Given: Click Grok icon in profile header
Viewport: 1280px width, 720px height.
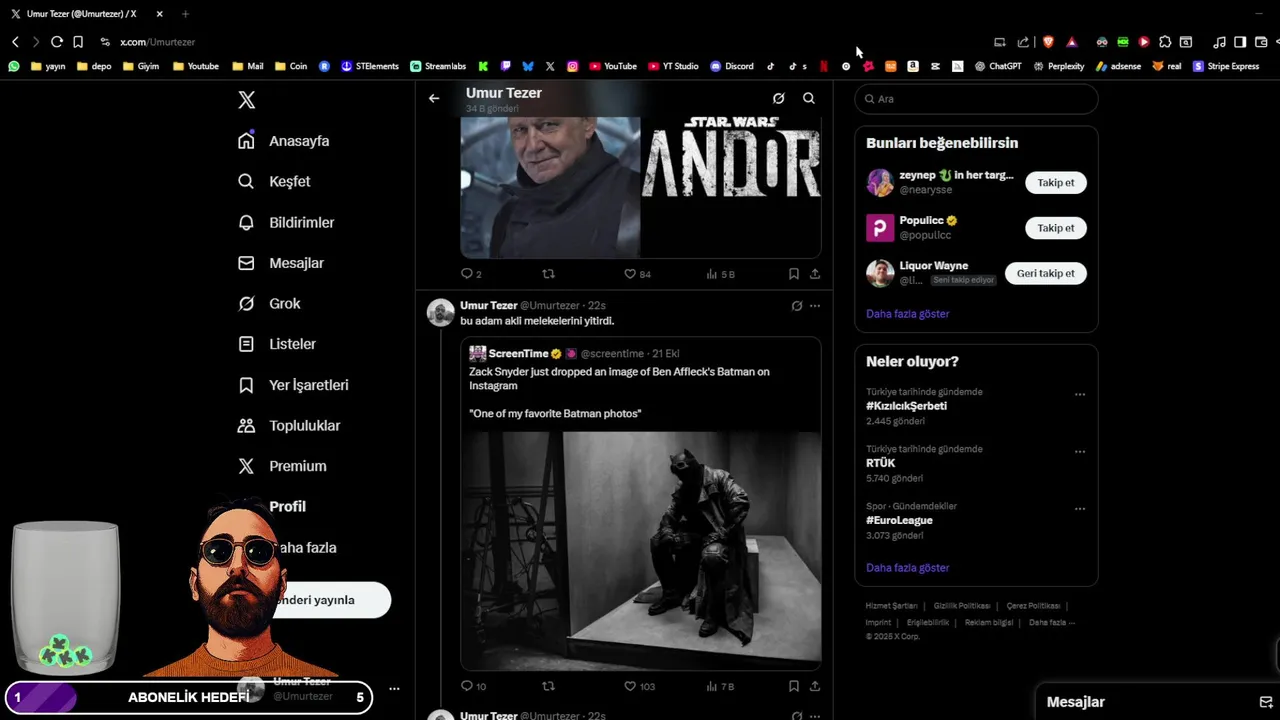Looking at the screenshot, I should tap(779, 98).
